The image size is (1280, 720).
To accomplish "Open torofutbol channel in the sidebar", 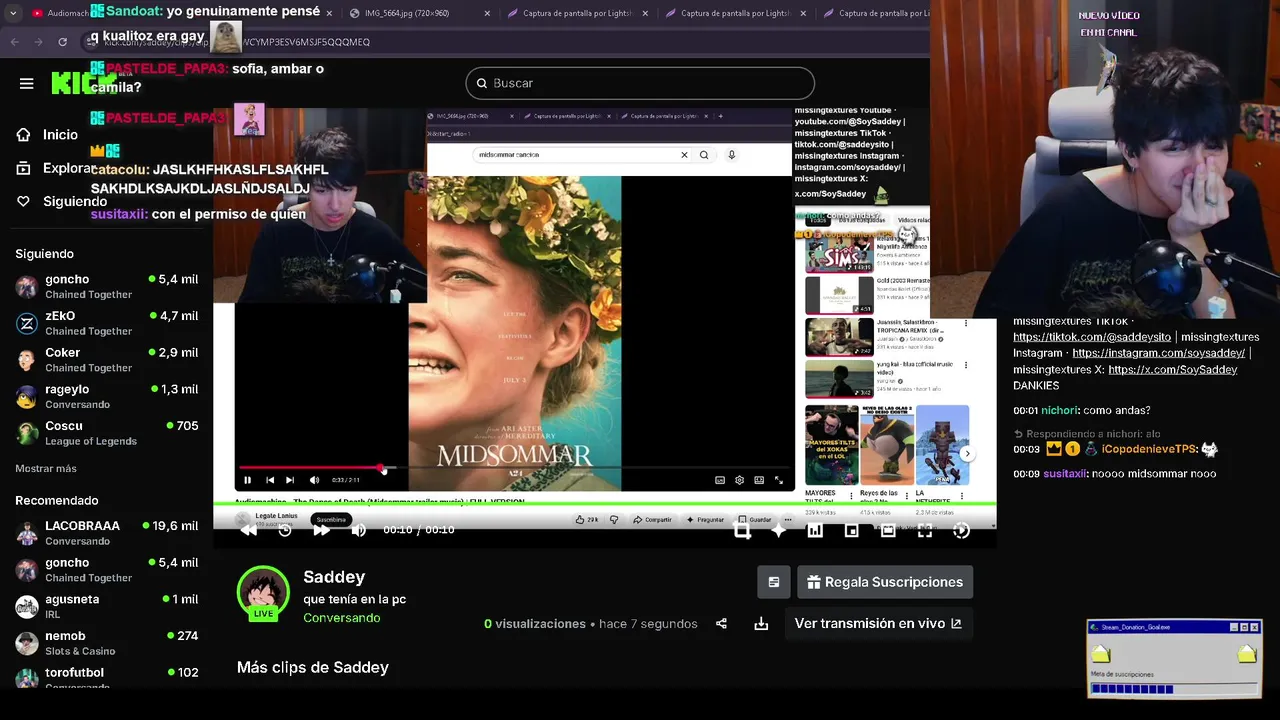I will pos(107,678).
